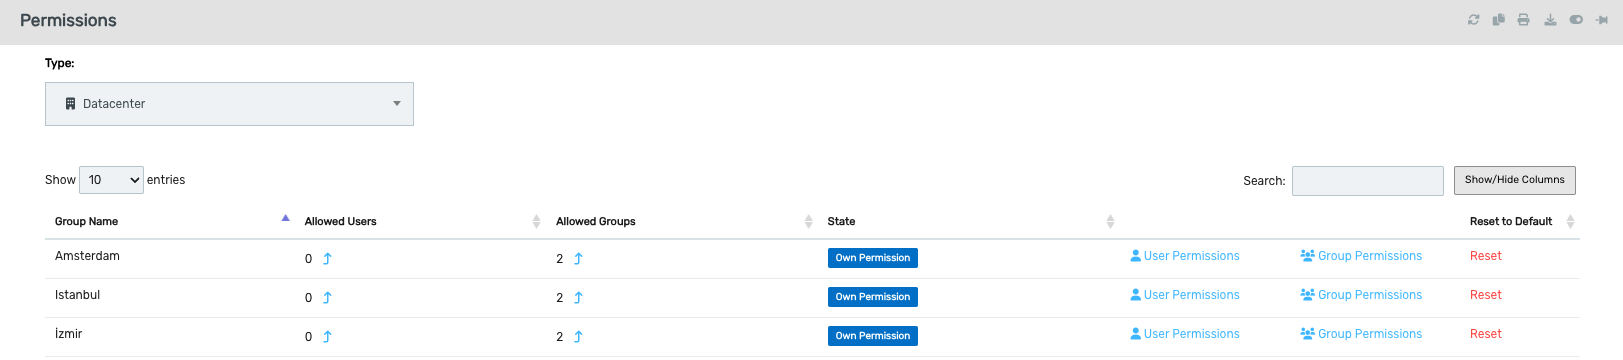Download the Permissions table data
1623x360 pixels.
[x=1550, y=20]
